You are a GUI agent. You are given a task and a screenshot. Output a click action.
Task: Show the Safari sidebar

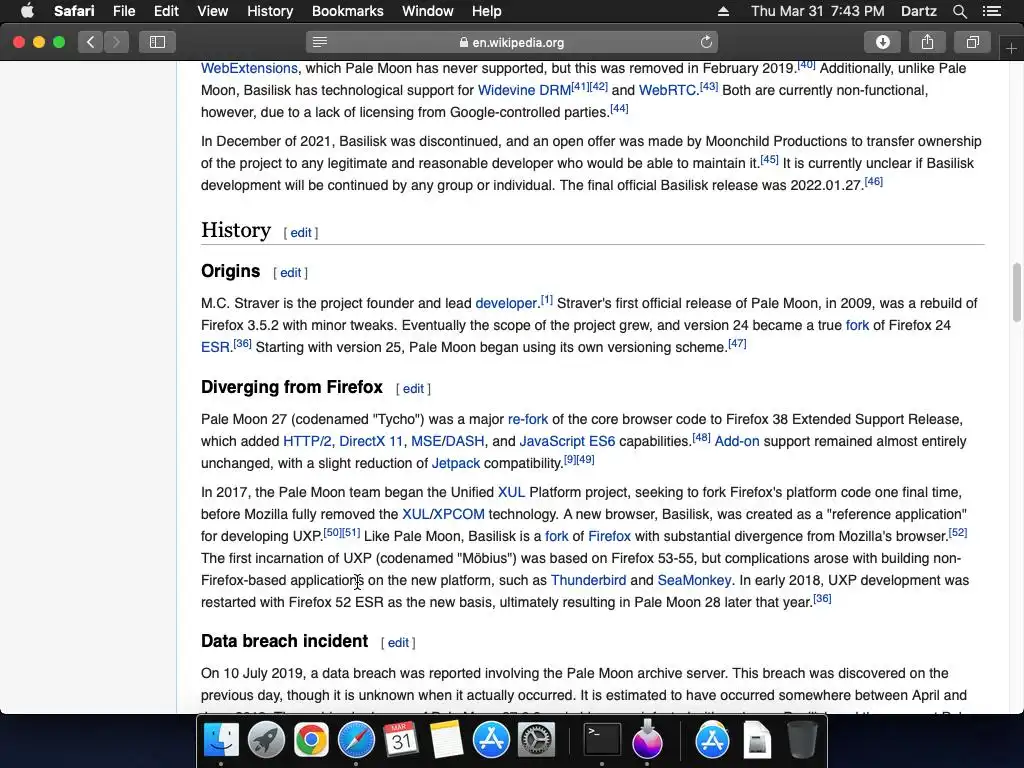(x=157, y=42)
